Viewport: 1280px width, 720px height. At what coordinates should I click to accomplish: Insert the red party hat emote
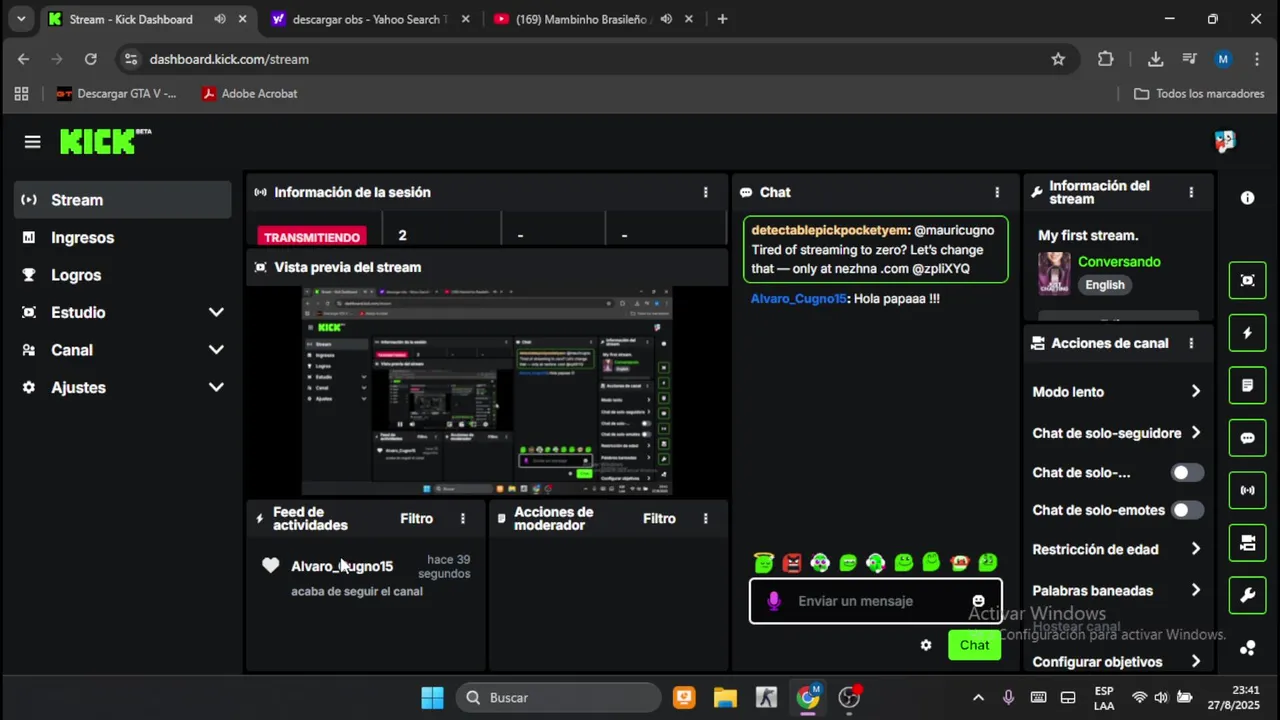point(960,563)
